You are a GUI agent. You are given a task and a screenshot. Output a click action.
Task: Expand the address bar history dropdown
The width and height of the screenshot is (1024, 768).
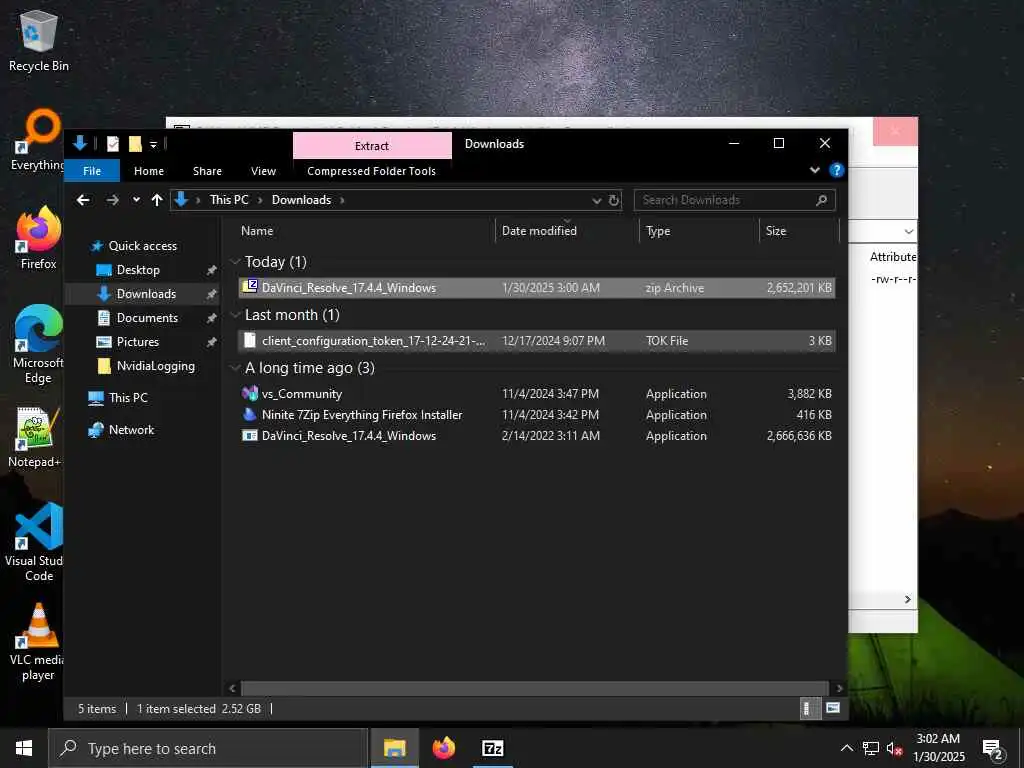click(596, 200)
